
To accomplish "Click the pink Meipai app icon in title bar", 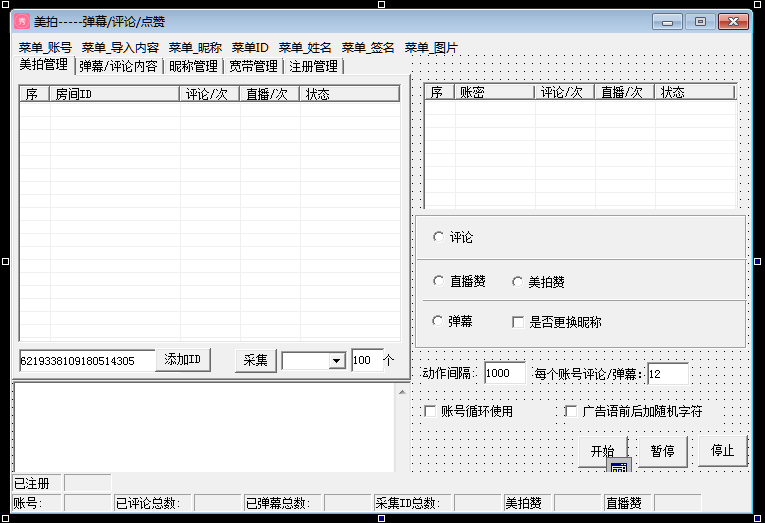I will (x=21, y=21).
